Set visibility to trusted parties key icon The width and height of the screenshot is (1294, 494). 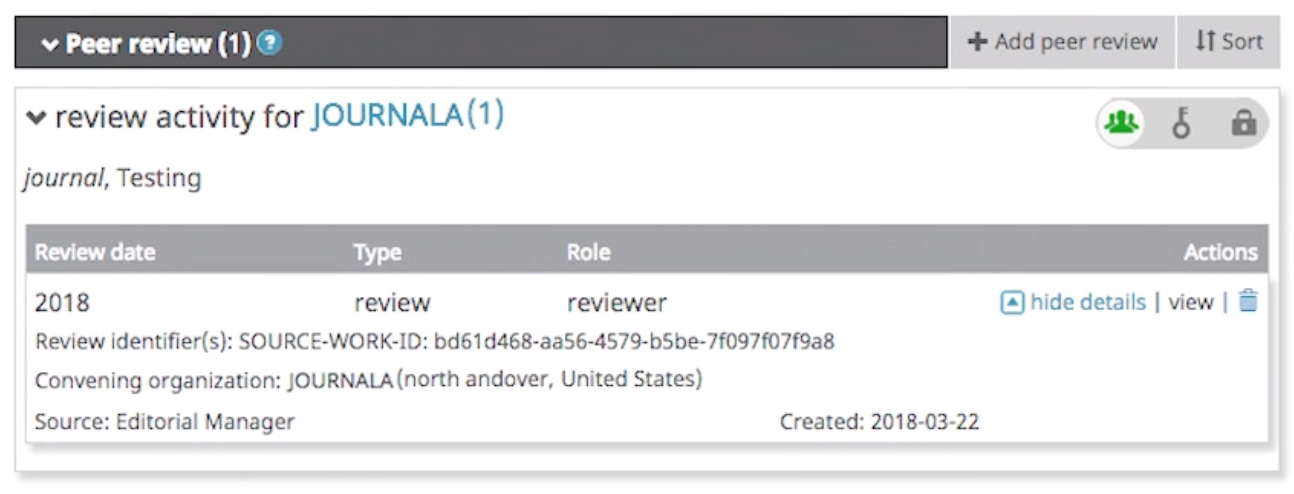click(1182, 124)
